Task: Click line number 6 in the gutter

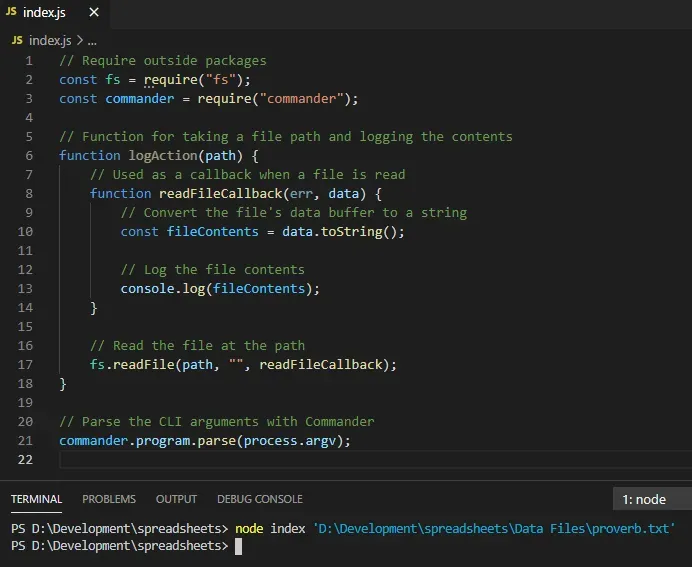Action: (x=30, y=155)
